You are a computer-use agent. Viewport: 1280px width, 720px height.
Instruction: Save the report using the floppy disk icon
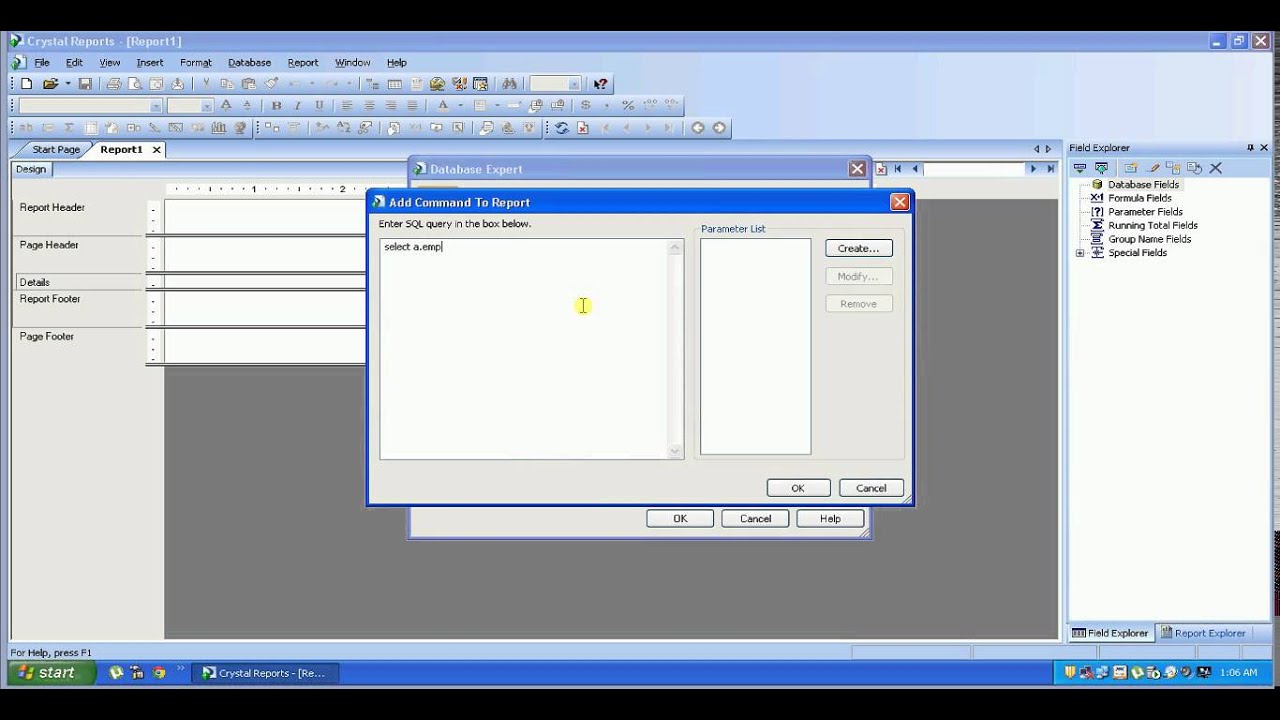click(x=85, y=84)
